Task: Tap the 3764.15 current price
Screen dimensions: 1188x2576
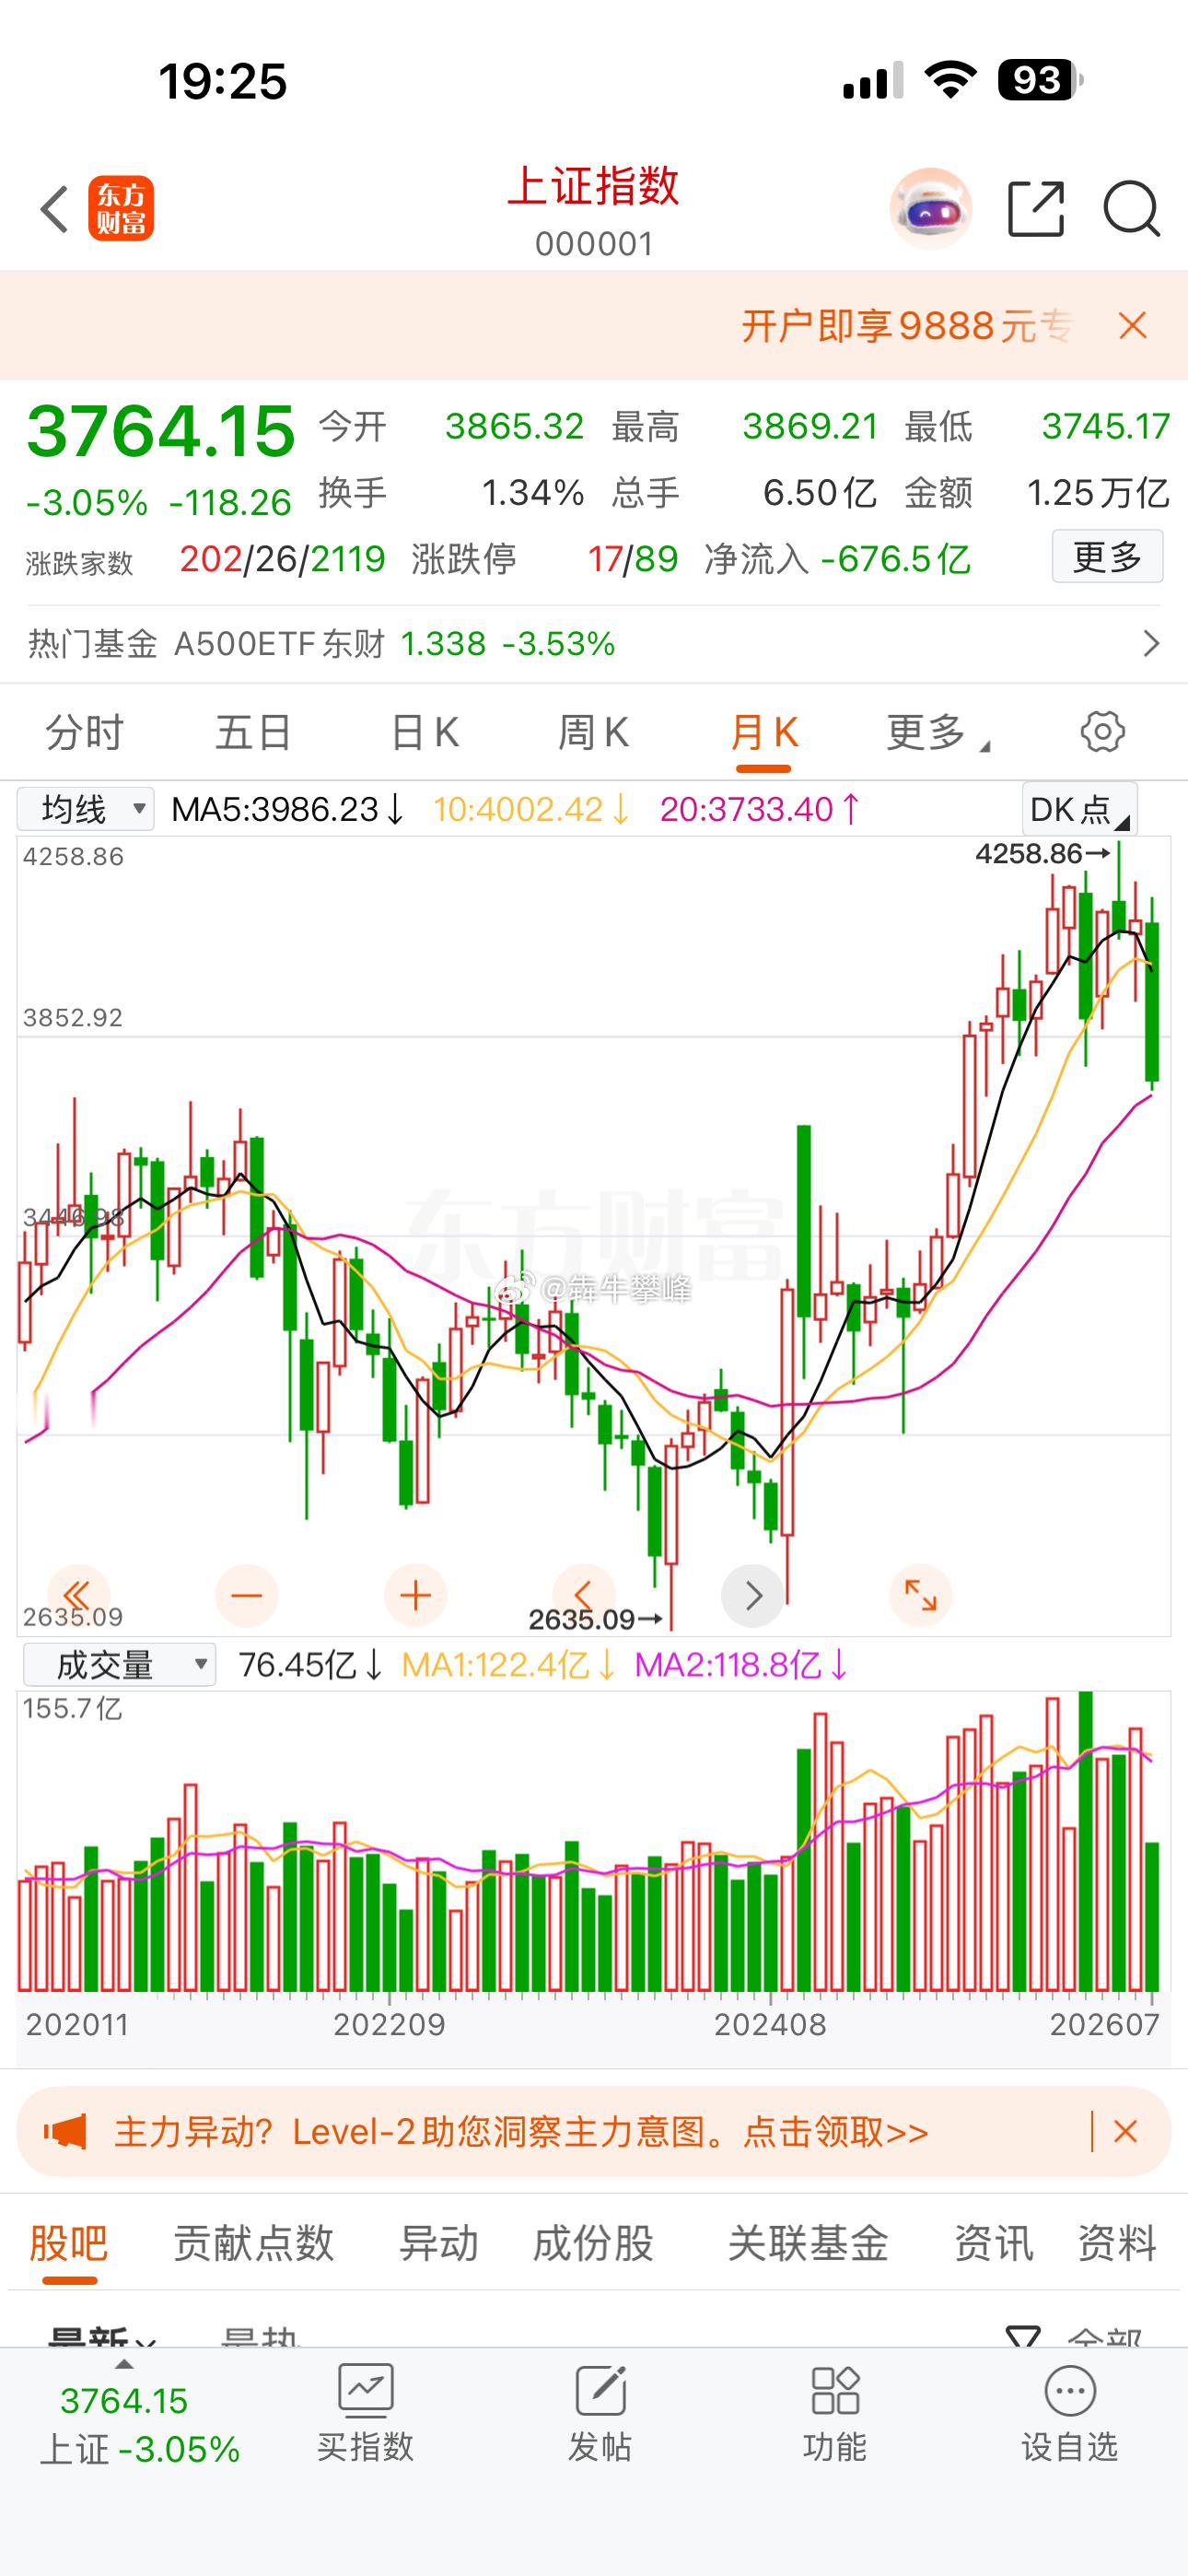Action: [160, 431]
